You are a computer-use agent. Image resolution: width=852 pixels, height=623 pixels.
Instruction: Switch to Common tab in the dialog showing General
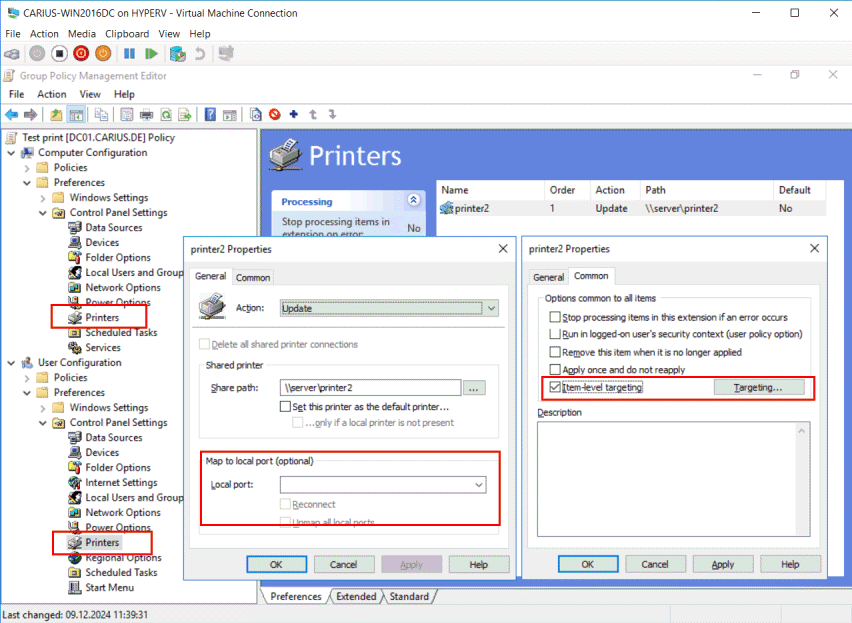point(253,278)
